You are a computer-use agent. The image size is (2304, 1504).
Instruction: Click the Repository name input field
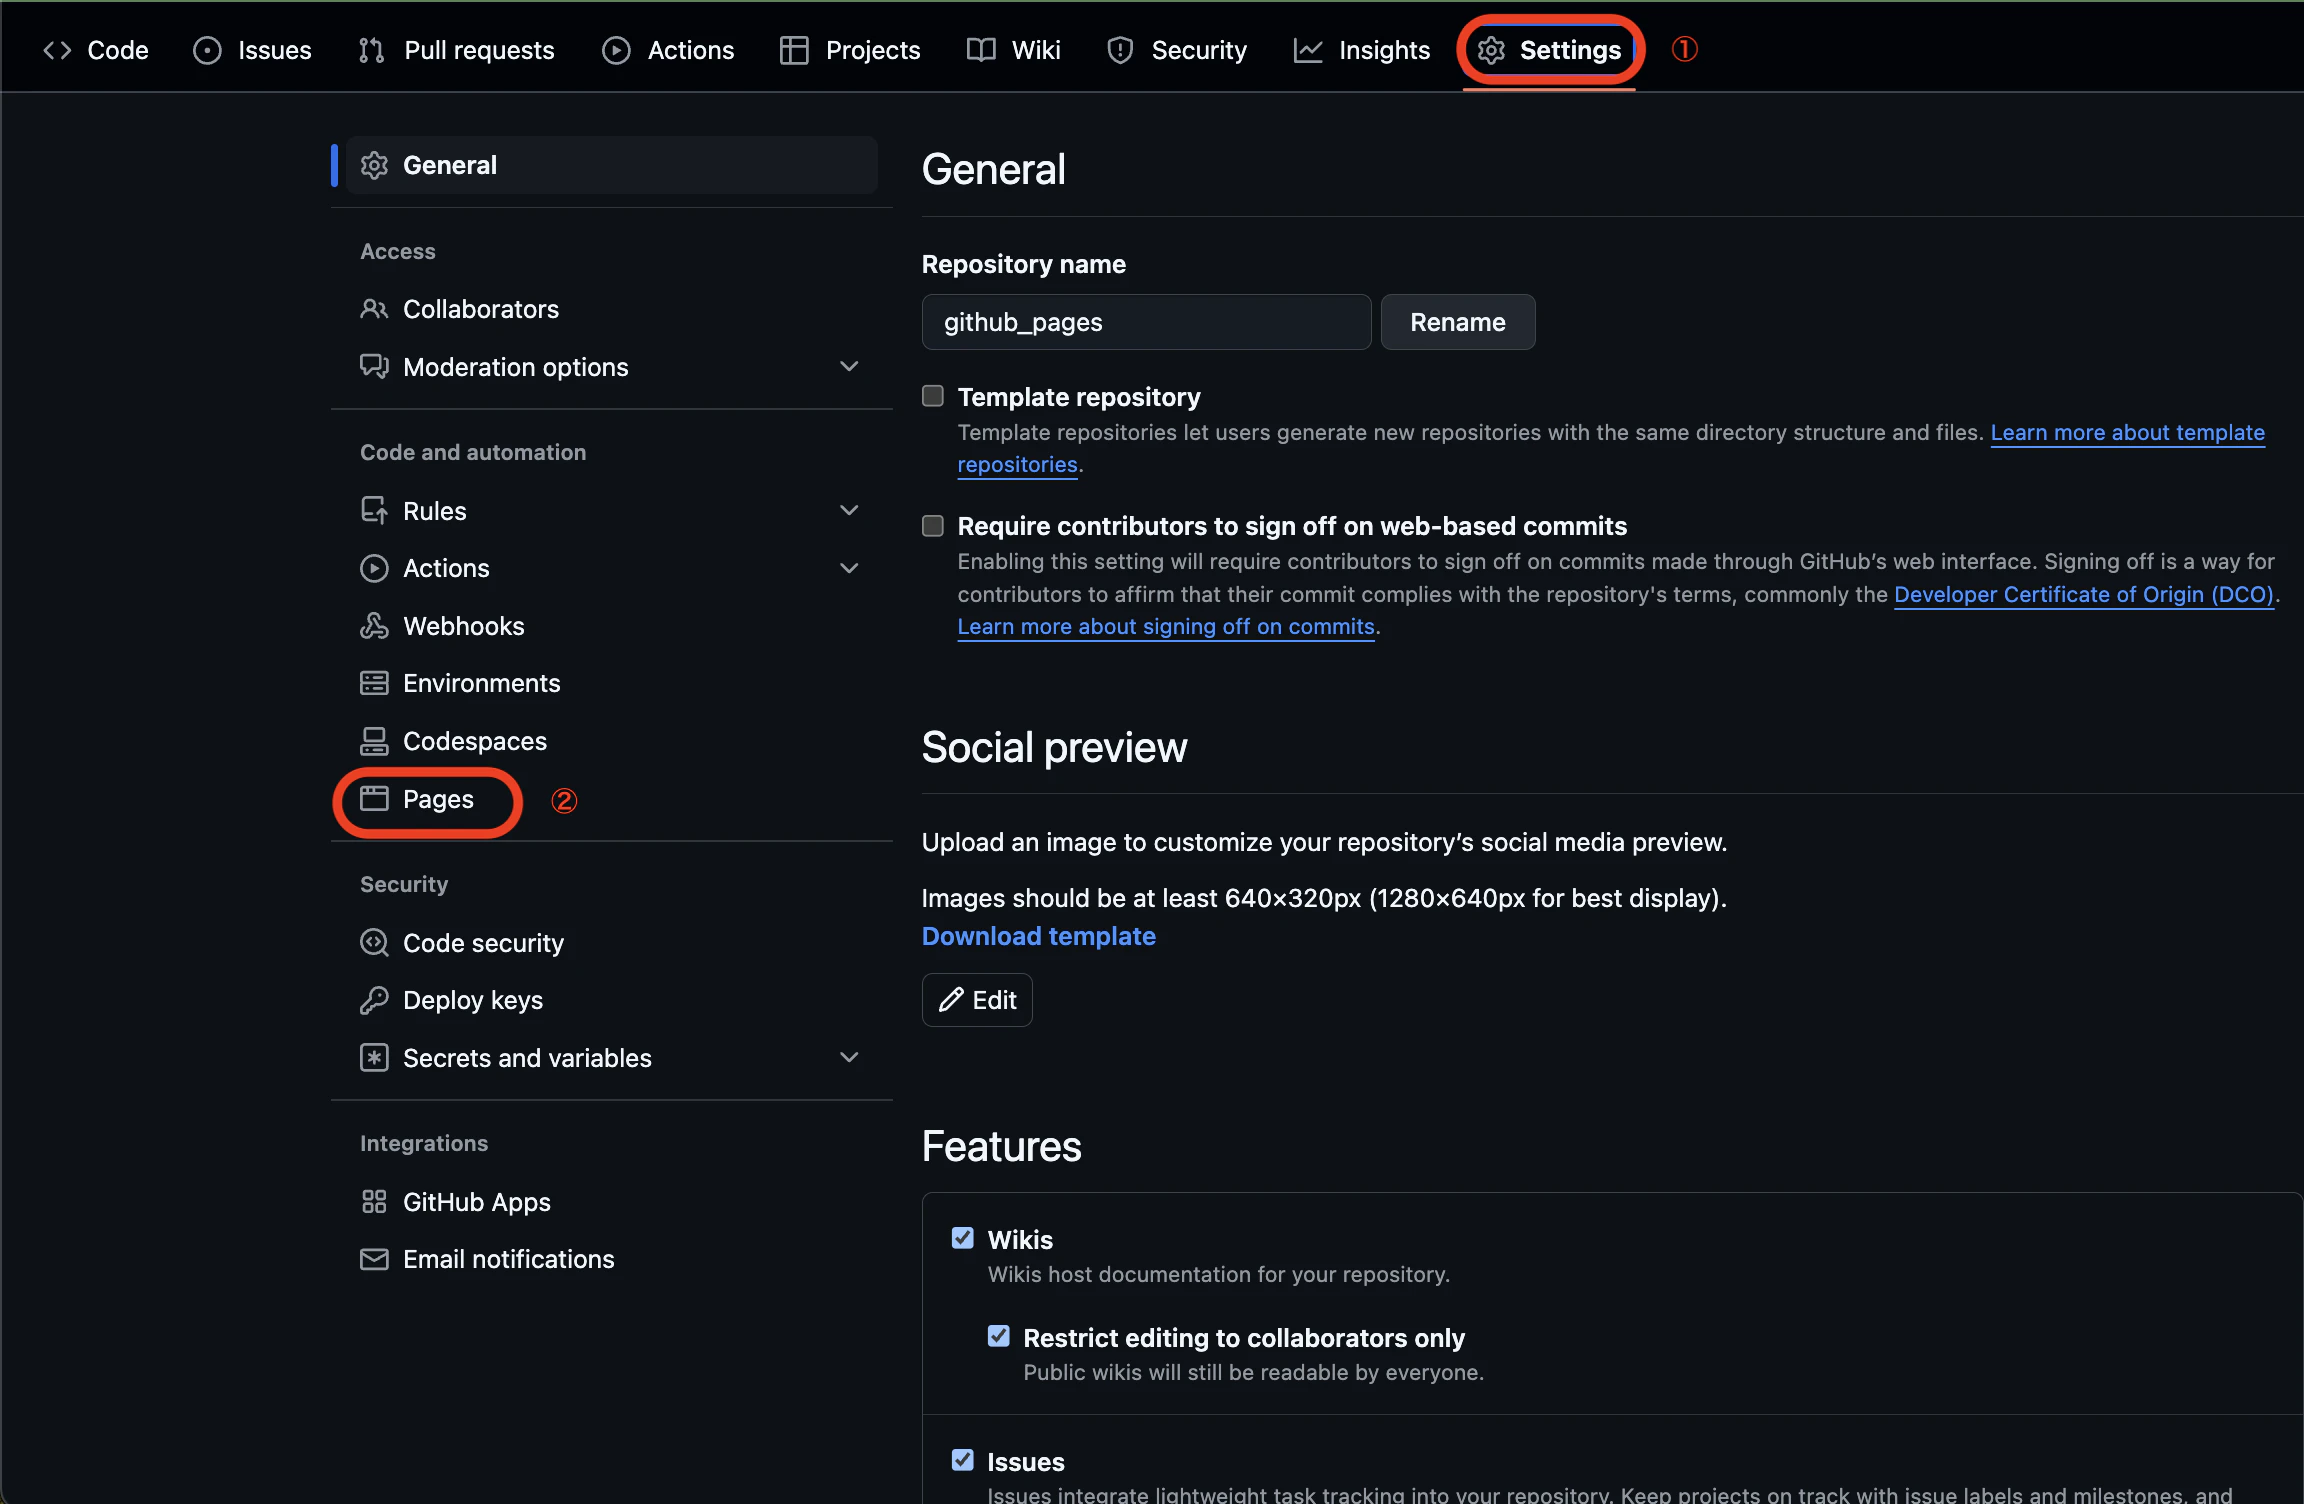tap(1146, 322)
